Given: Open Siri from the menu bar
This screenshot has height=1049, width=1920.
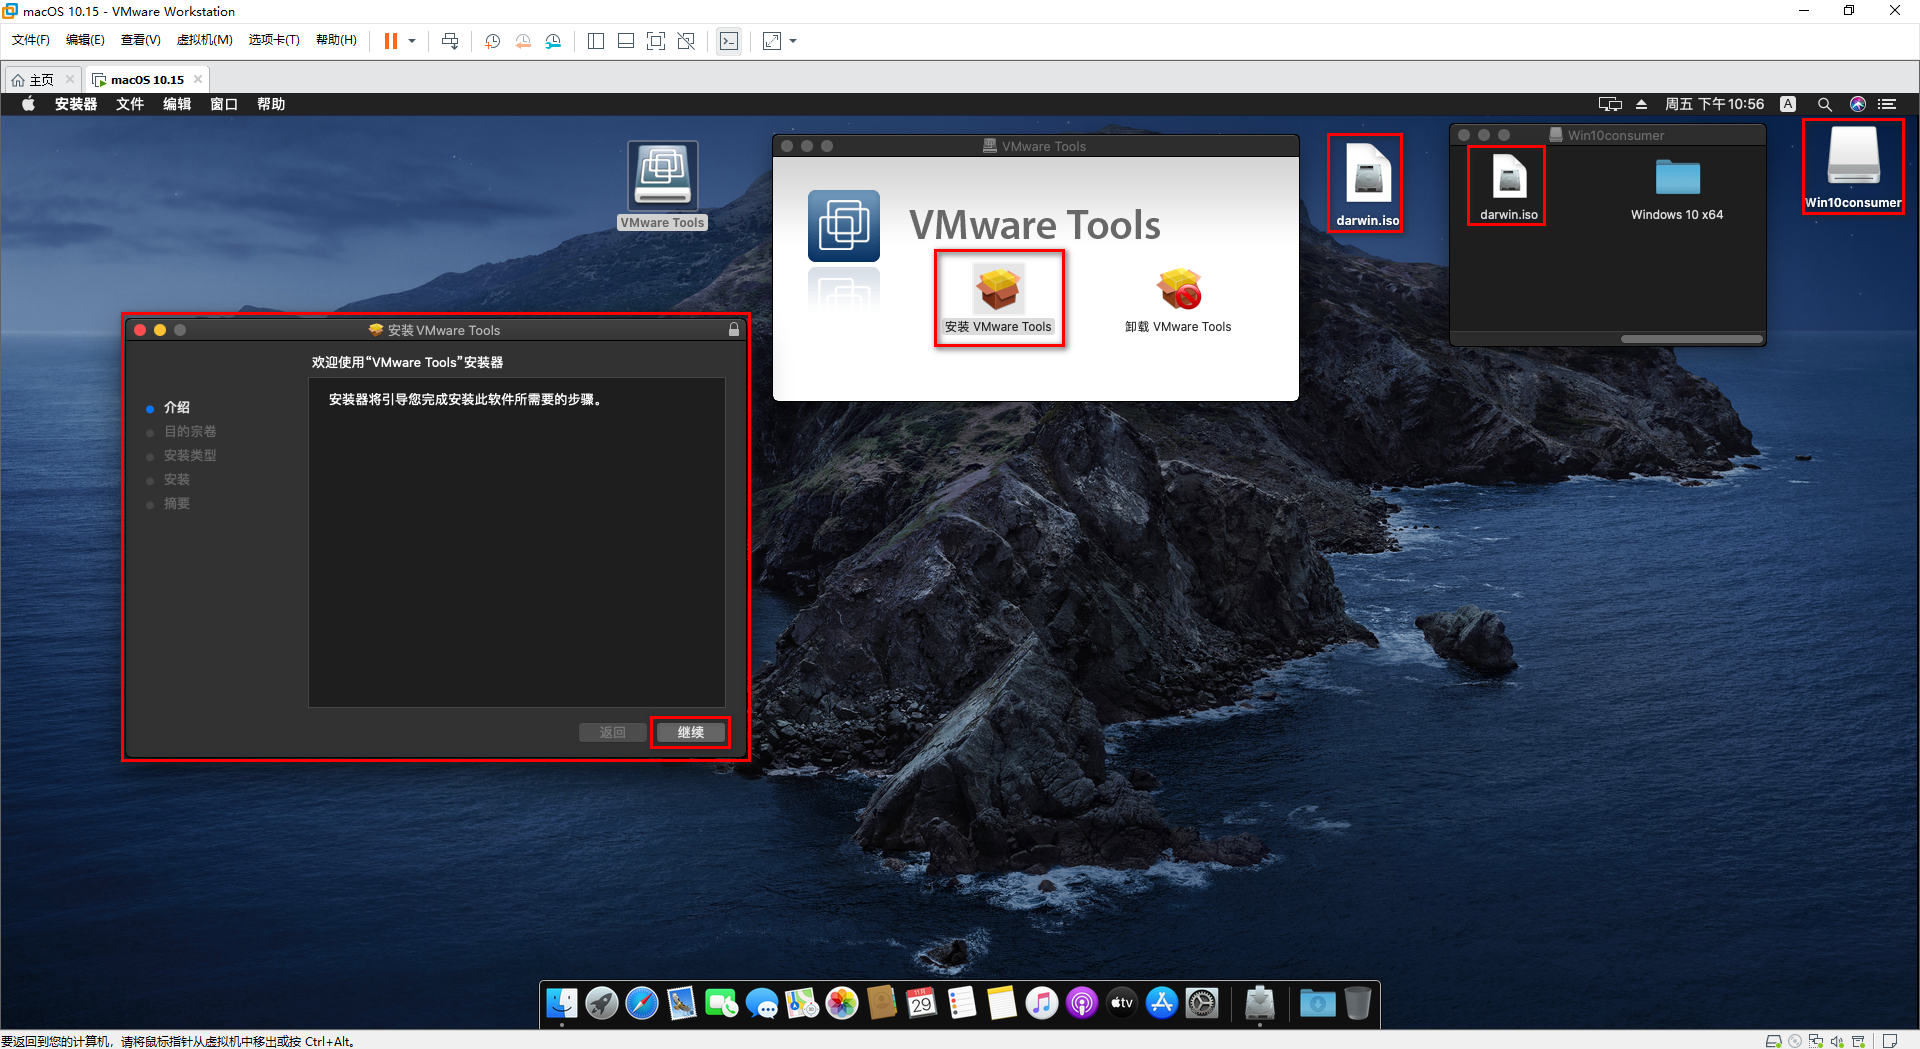Looking at the screenshot, I should tap(1858, 104).
